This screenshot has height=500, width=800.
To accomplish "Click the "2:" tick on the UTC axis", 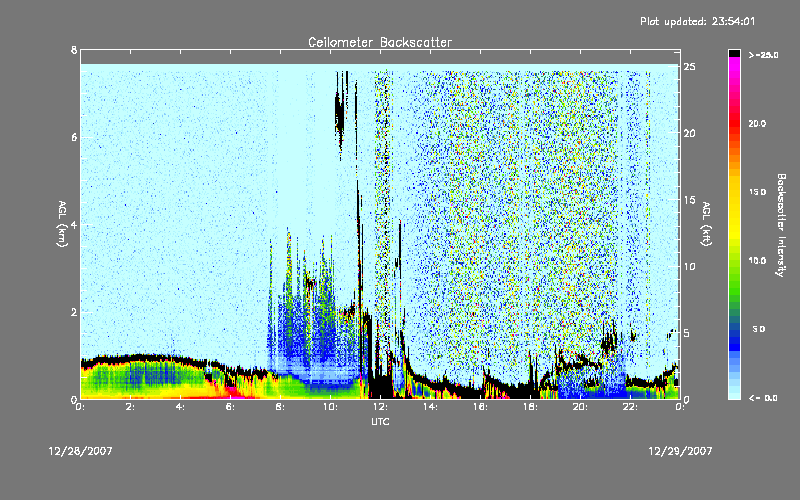I will point(130,407).
